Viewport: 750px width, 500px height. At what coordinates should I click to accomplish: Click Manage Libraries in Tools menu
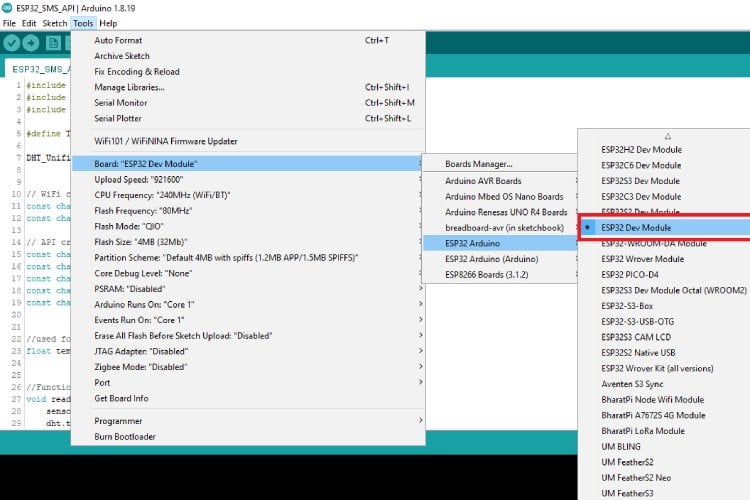[x=129, y=87]
